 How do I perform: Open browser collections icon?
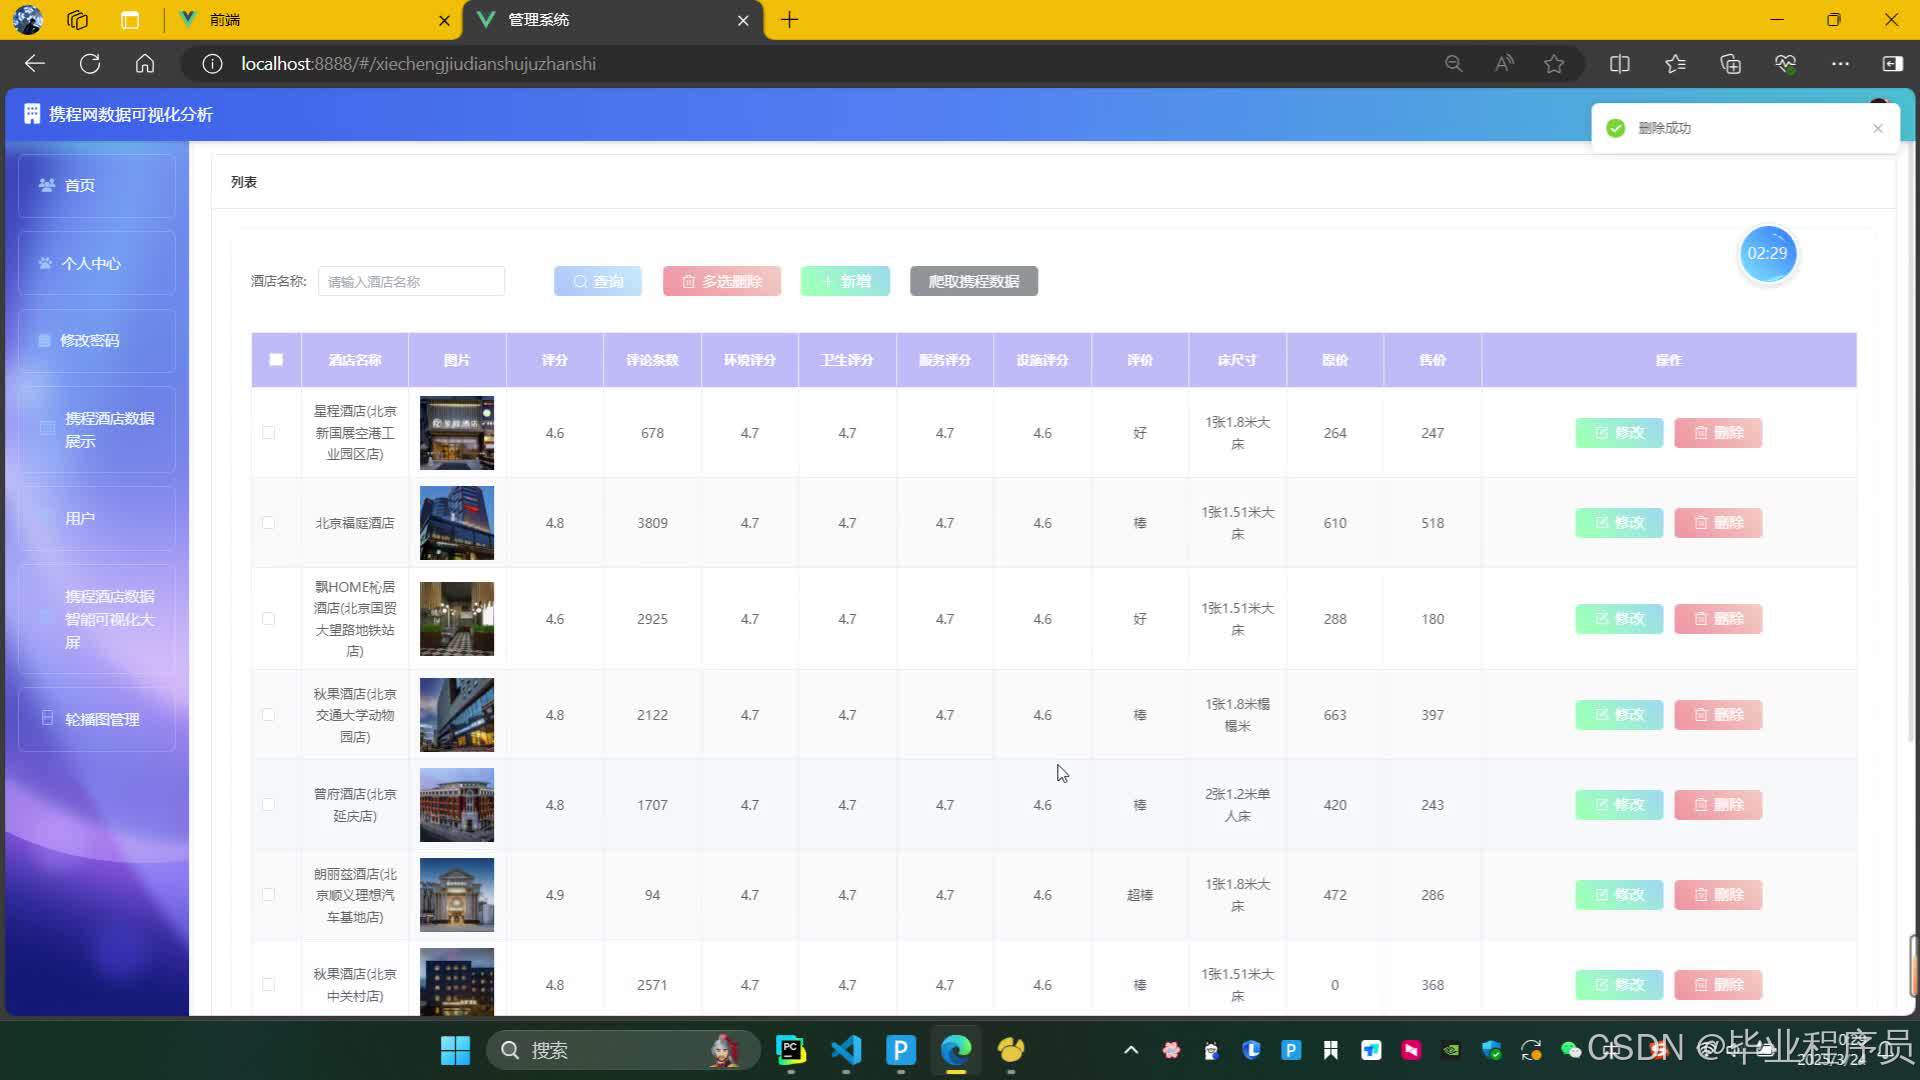(x=1730, y=64)
